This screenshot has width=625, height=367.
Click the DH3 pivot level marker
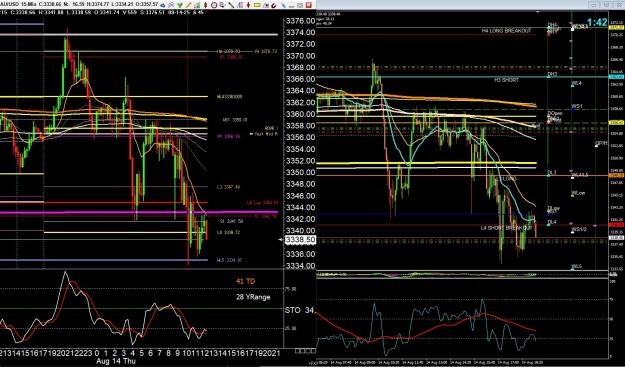[552, 74]
